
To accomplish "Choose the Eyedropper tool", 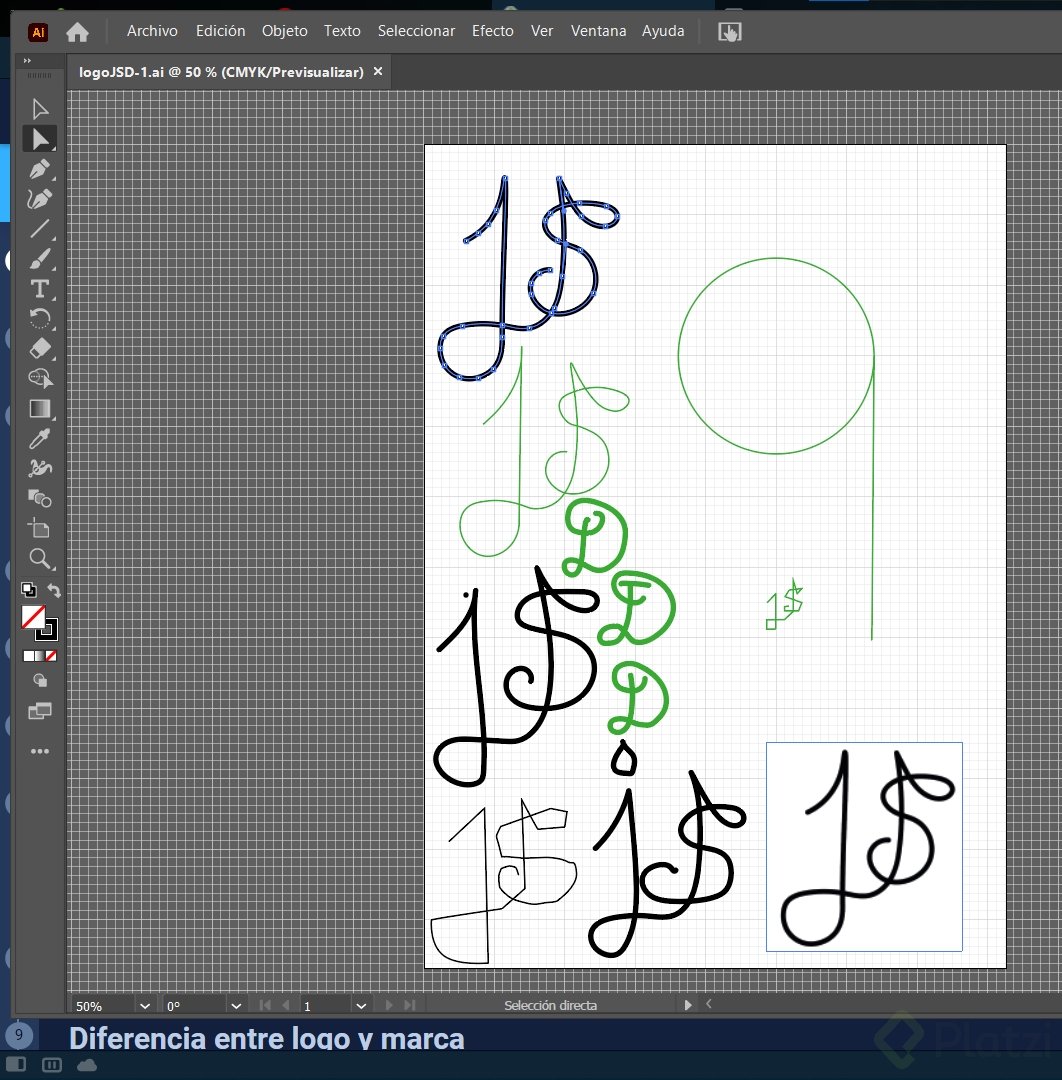I will [x=40, y=438].
